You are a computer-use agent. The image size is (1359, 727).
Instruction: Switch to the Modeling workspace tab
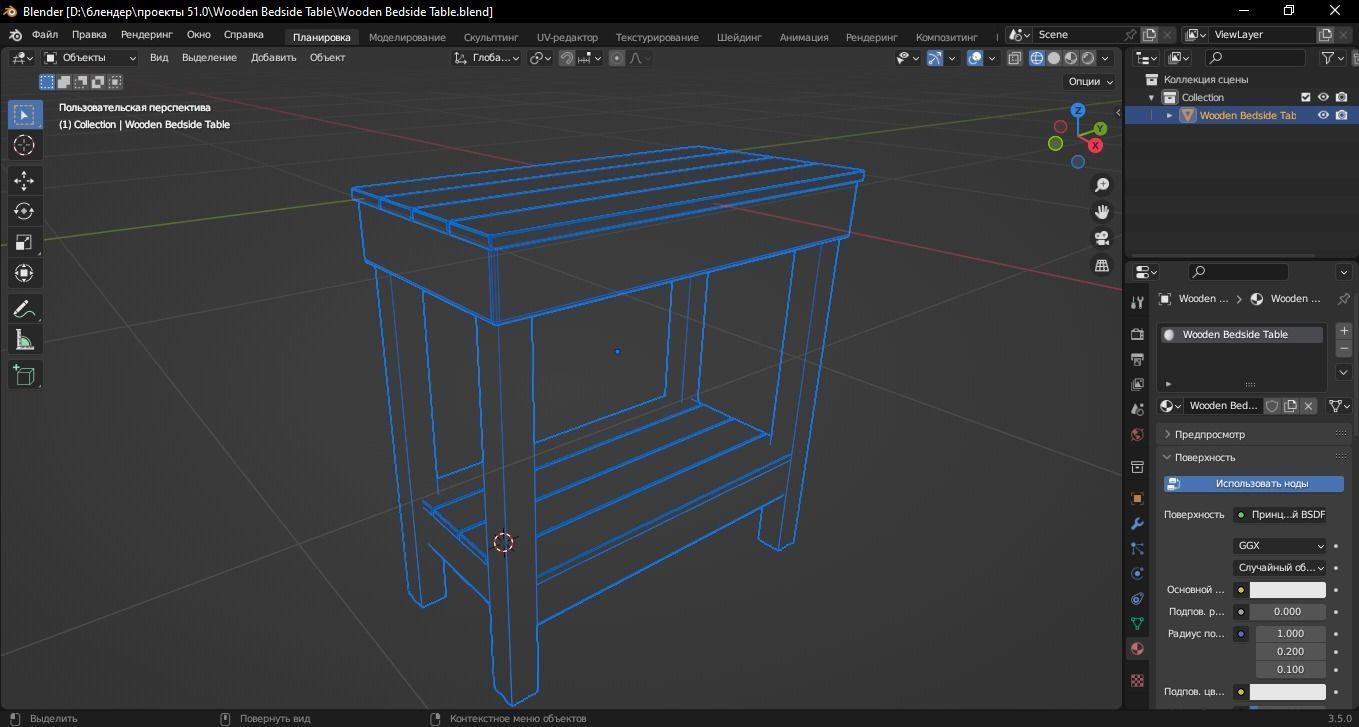tap(407, 37)
